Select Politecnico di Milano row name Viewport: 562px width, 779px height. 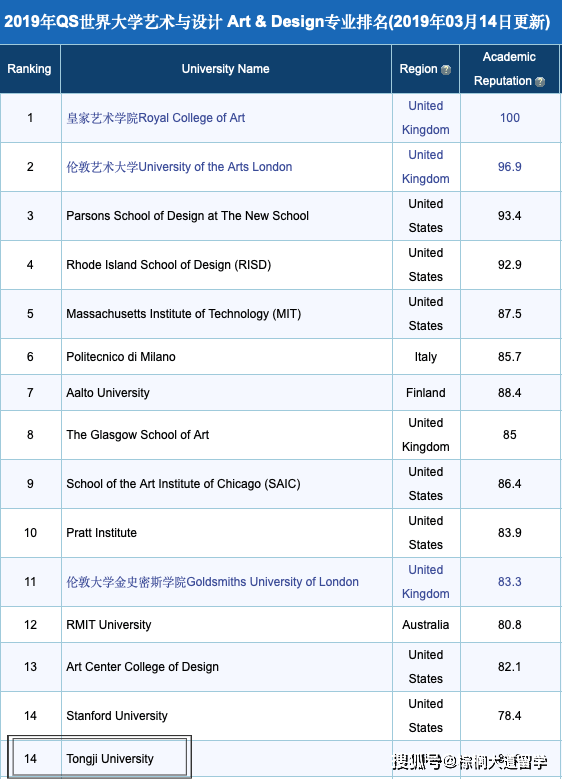(121, 357)
